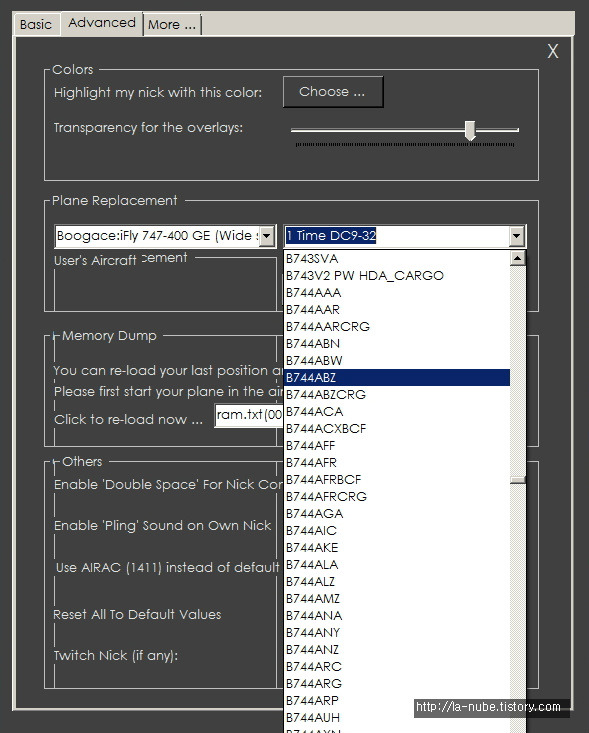Screen dimensions: 589x733
Task: Select B744AFR plane
Action: tap(396, 462)
